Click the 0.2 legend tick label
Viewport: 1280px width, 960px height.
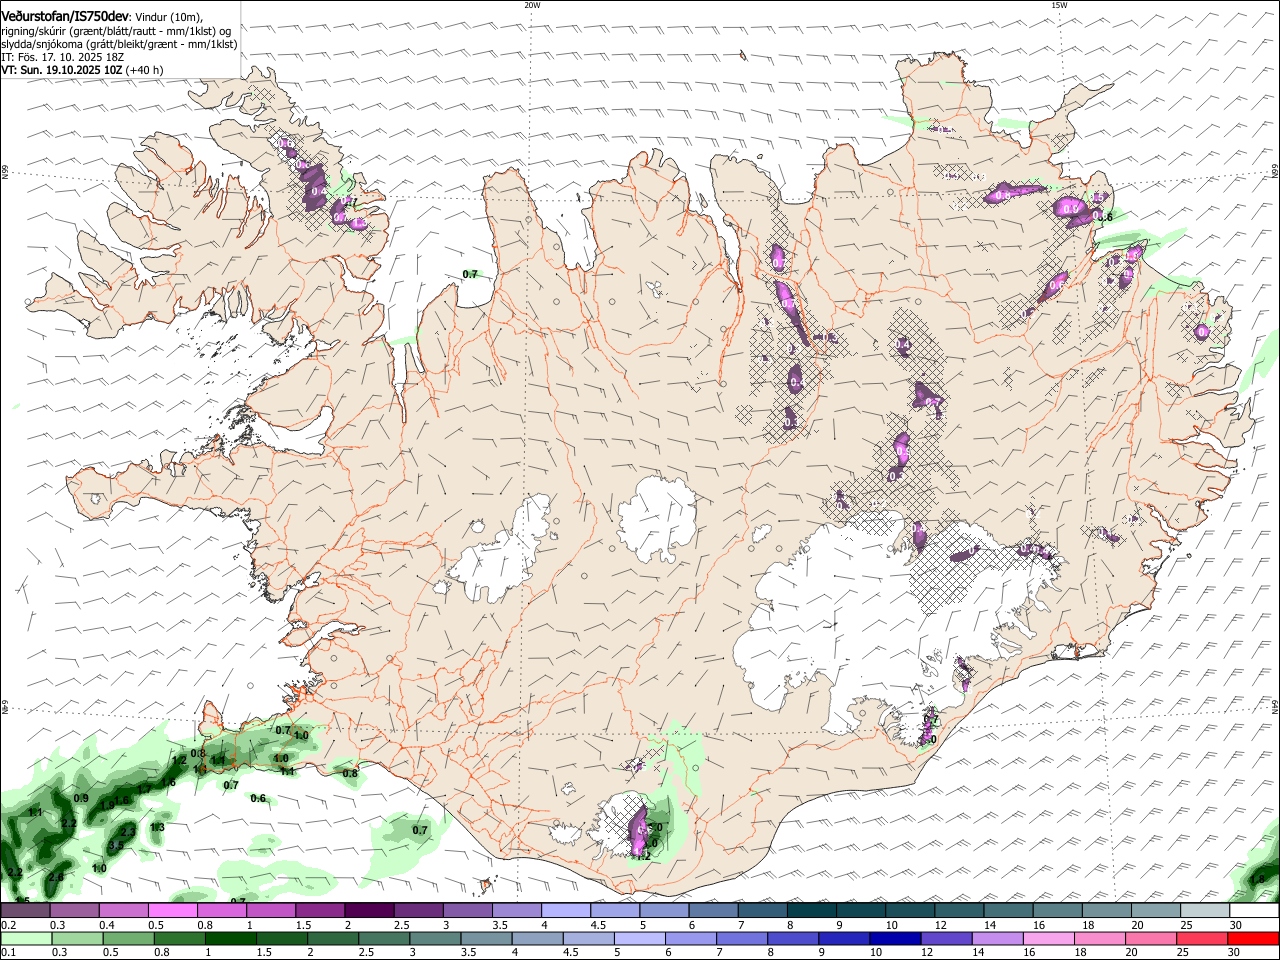(7, 925)
